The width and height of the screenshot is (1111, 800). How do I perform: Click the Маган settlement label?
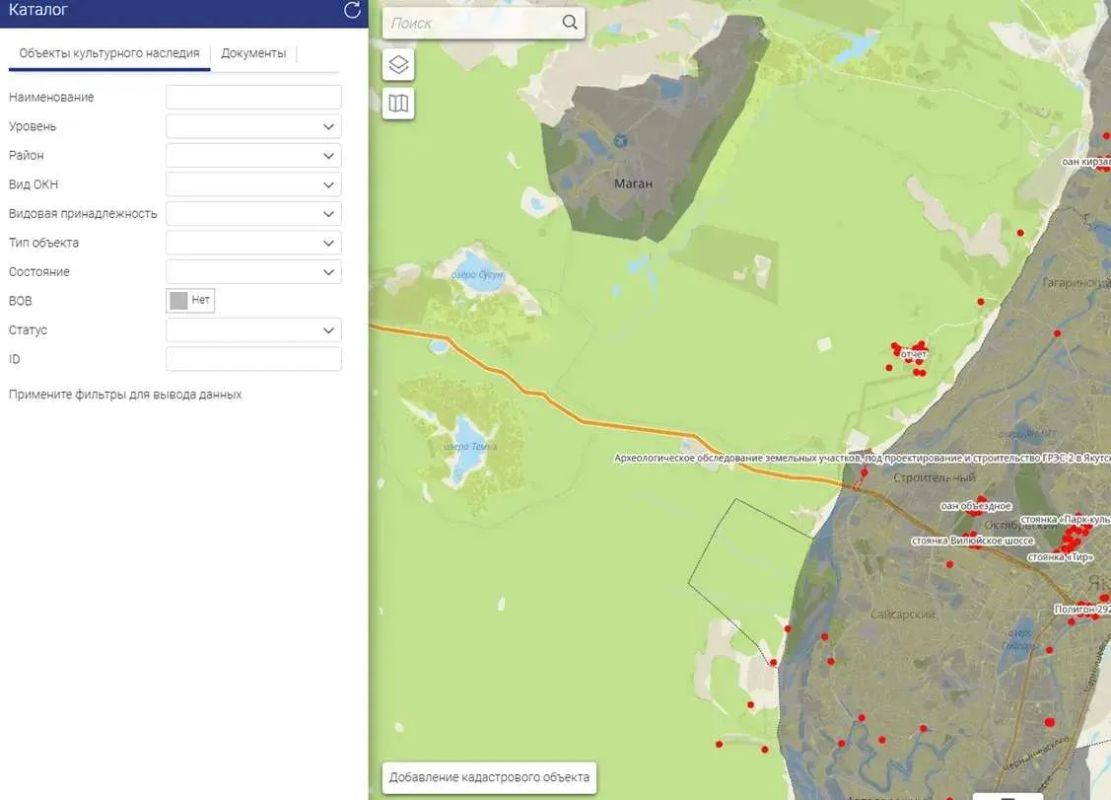tap(633, 184)
